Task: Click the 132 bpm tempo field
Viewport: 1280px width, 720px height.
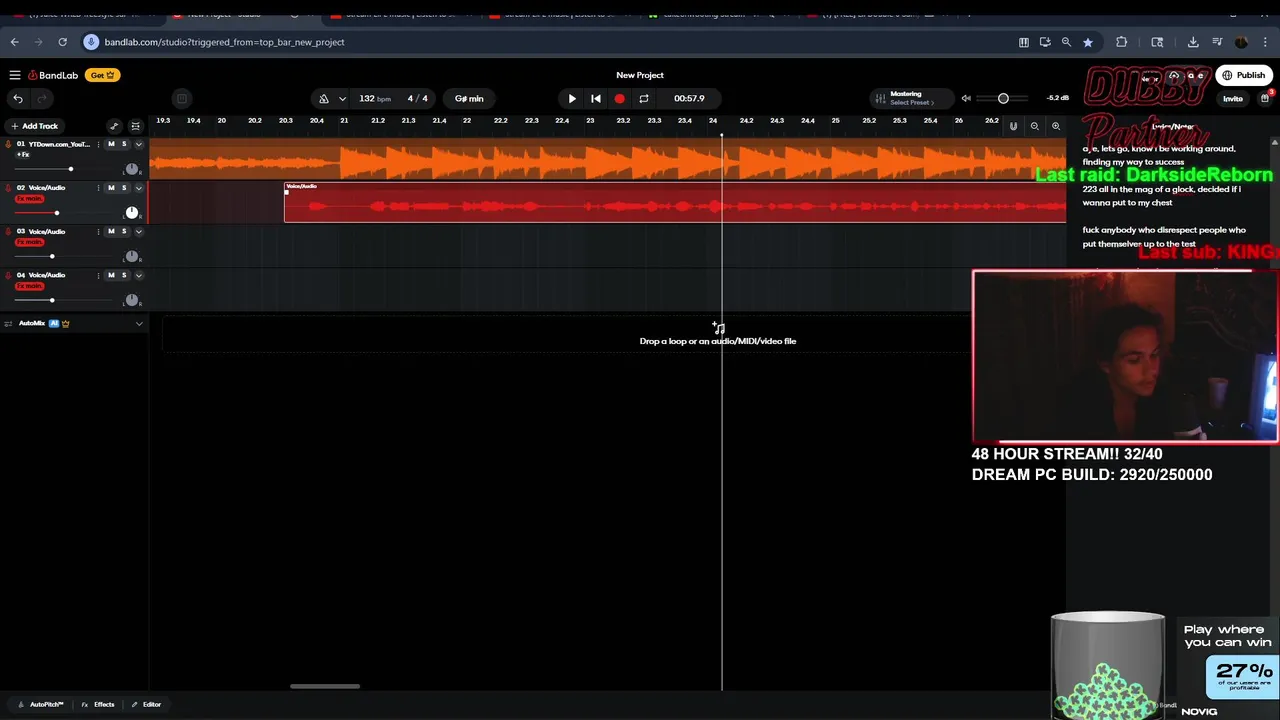Action: pyautogui.click(x=375, y=98)
